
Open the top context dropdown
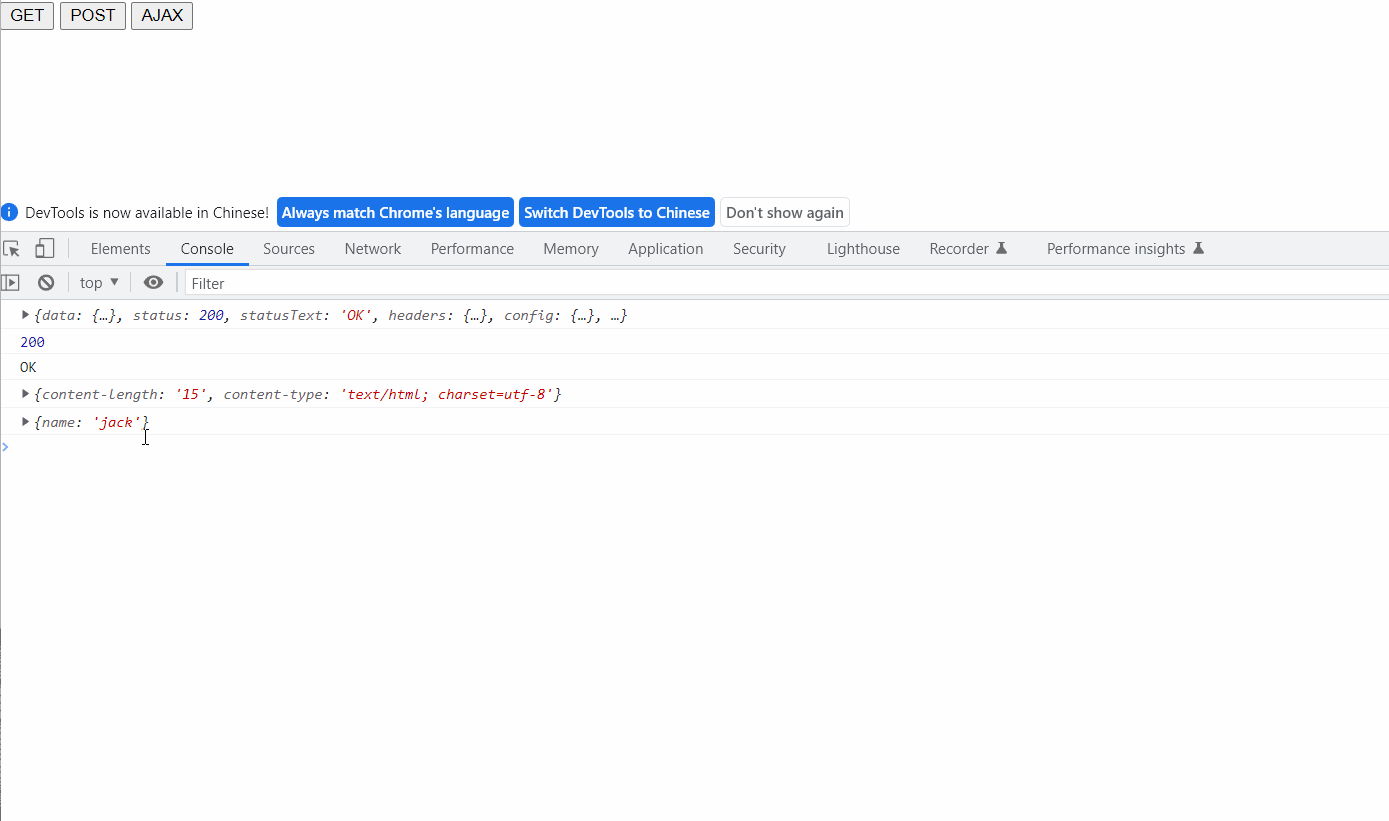(x=99, y=283)
